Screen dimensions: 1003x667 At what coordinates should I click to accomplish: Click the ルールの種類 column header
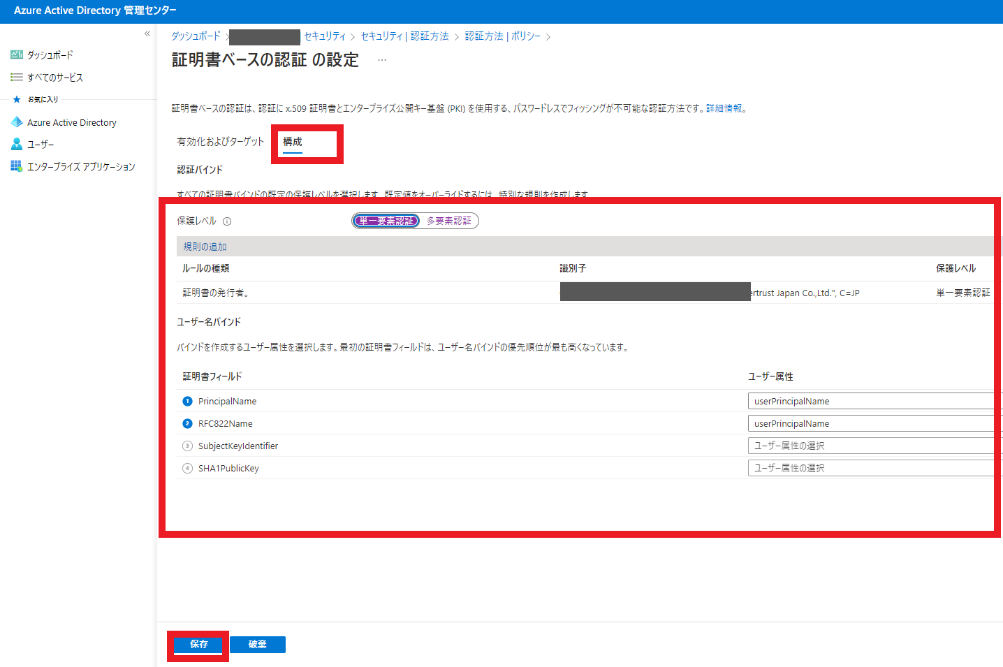click(206, 268)
